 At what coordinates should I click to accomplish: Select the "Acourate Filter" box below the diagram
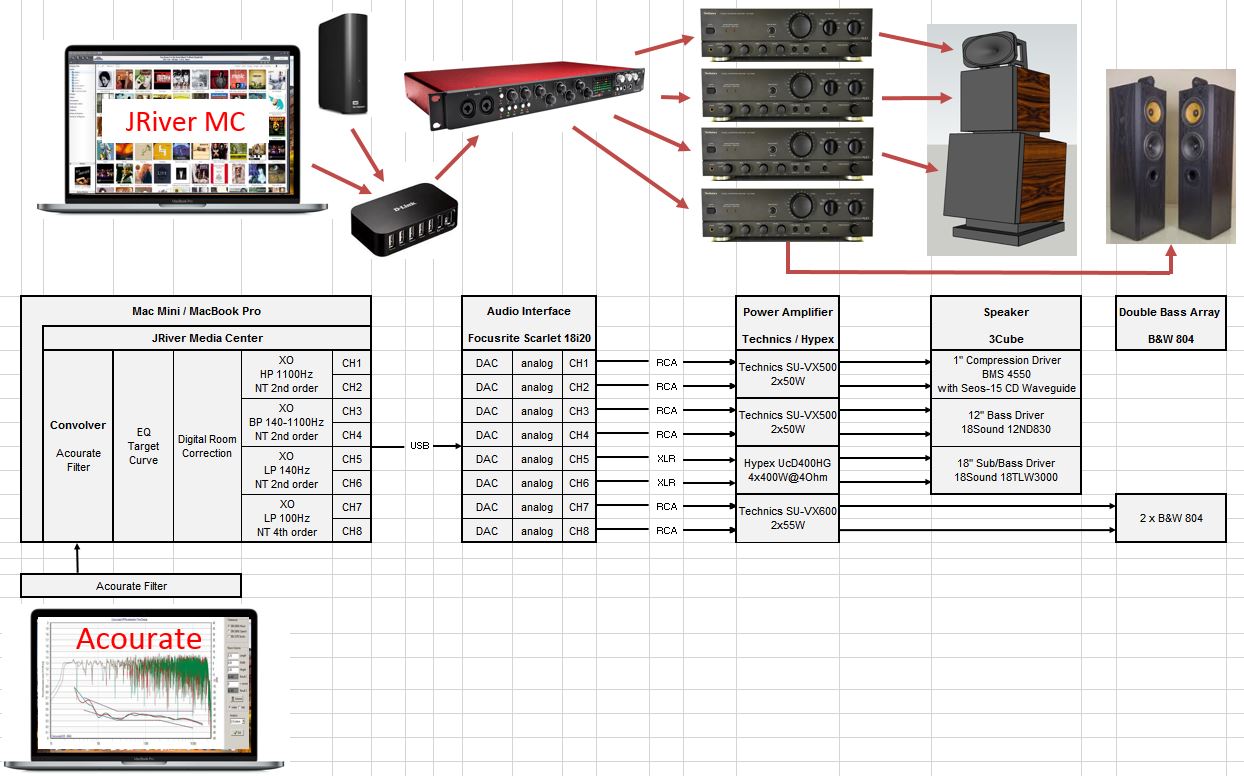[131, 585]
